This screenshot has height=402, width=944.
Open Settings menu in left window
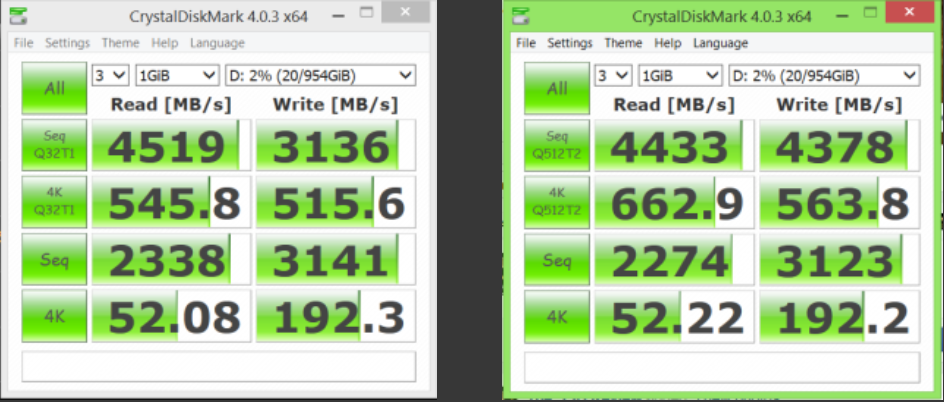click(67, 43)
